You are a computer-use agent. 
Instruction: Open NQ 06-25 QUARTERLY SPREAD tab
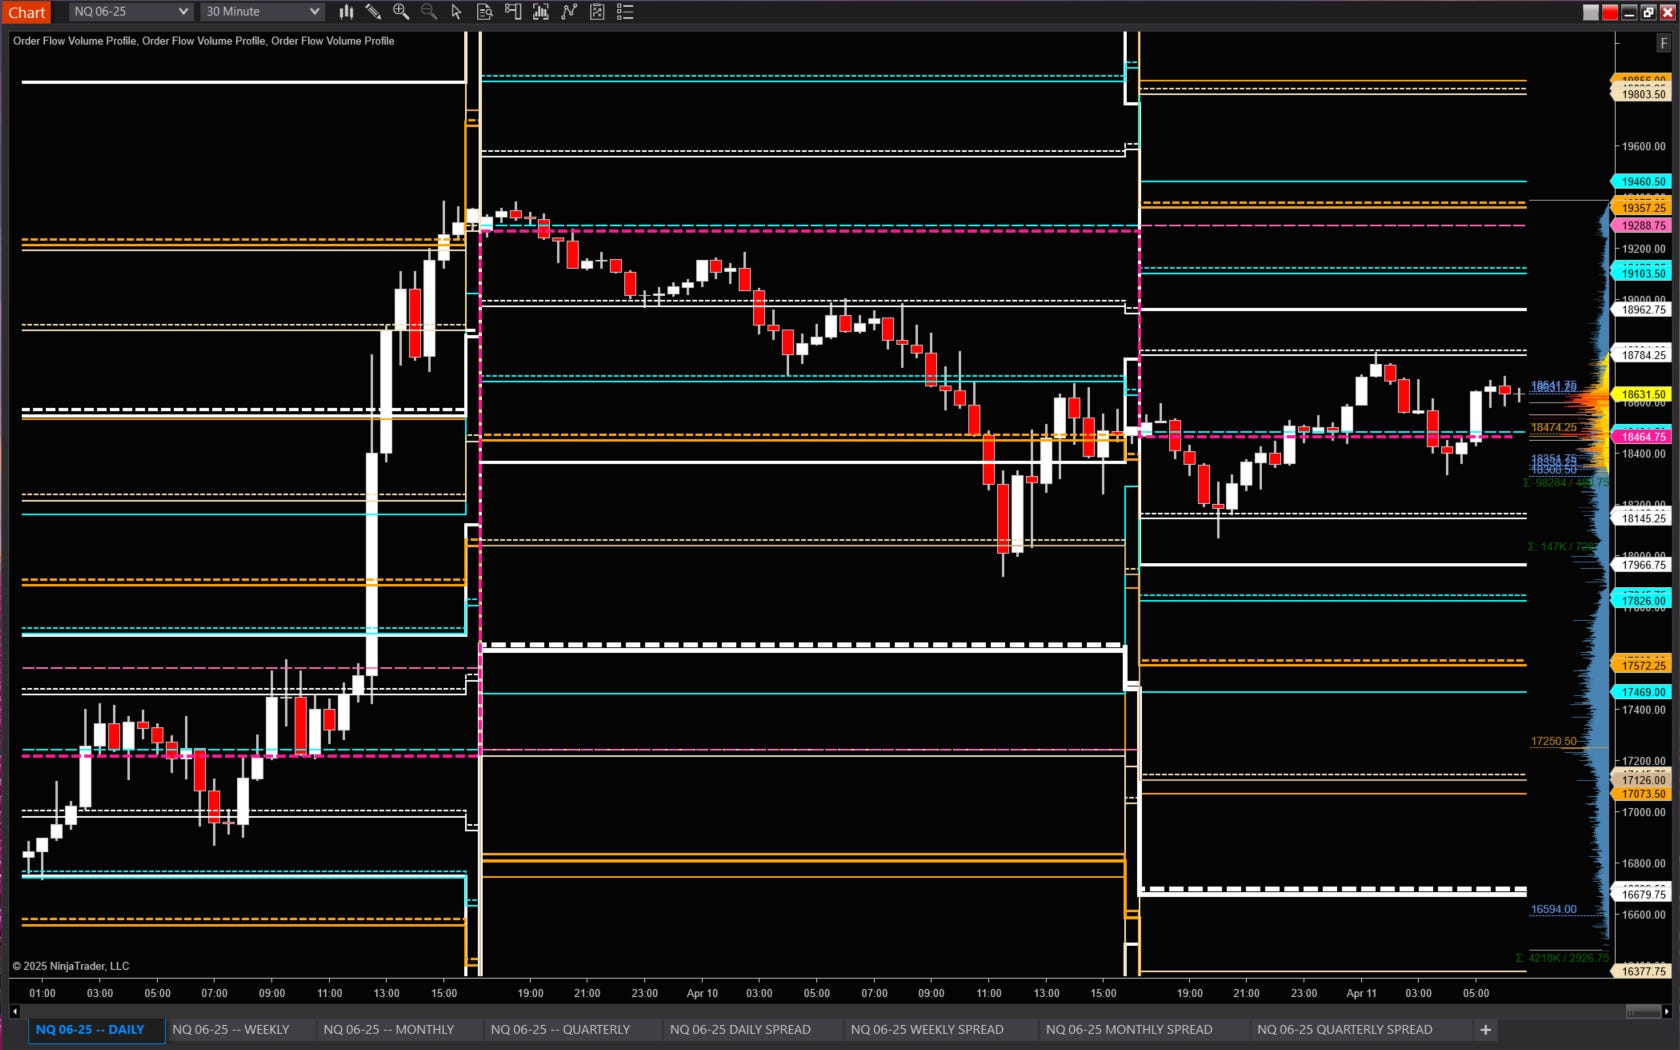click(1345, 1029)
